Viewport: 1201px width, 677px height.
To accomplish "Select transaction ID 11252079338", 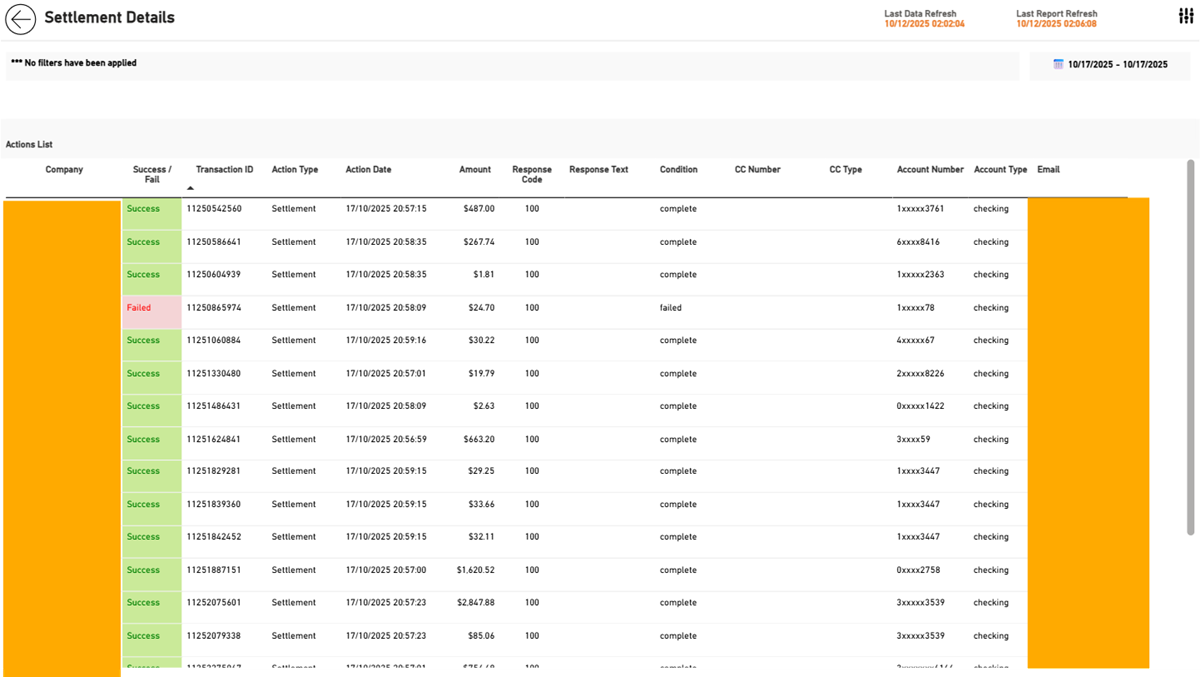I will (x=214, y=636).
